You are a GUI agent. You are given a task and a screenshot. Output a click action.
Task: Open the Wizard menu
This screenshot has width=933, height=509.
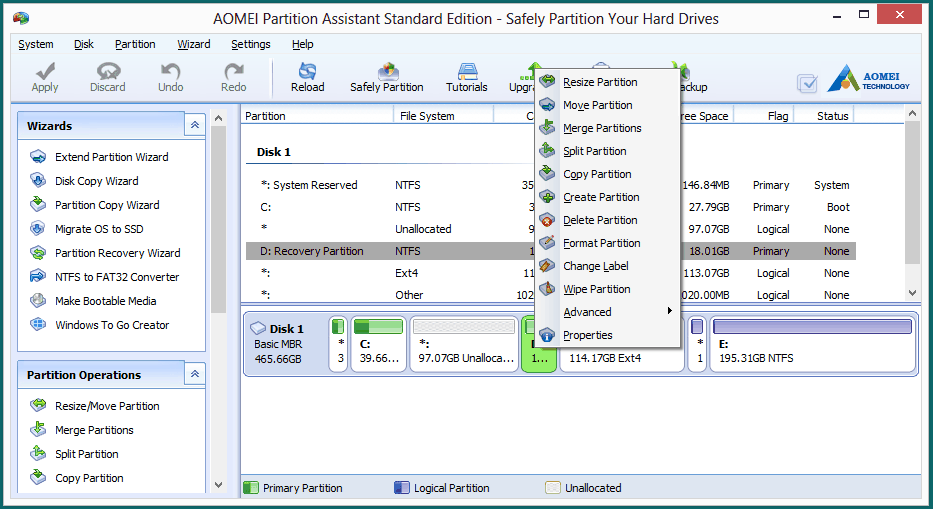[194, 44]
